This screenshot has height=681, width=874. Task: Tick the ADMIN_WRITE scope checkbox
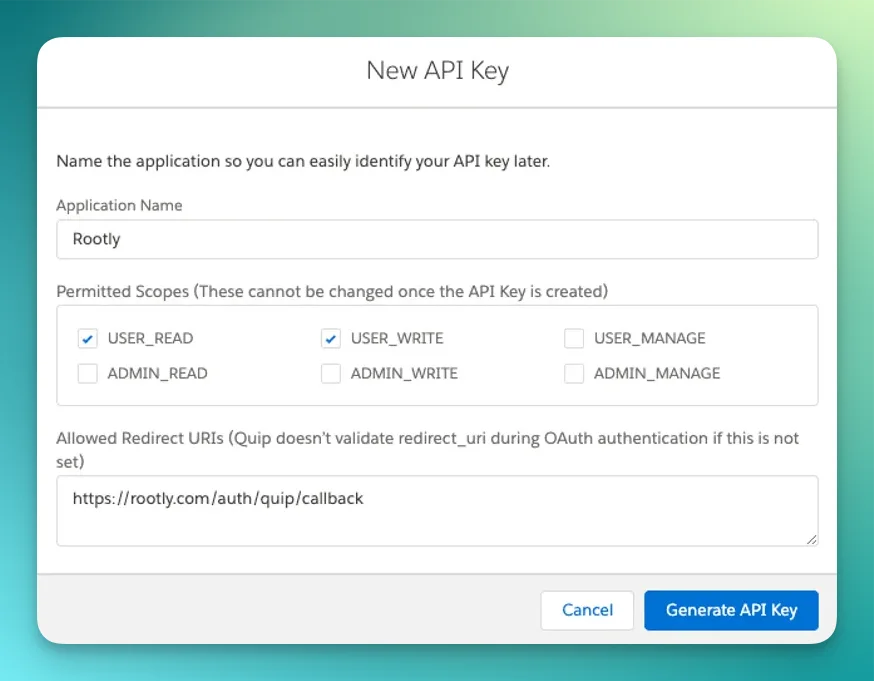(x=331, y=373)
